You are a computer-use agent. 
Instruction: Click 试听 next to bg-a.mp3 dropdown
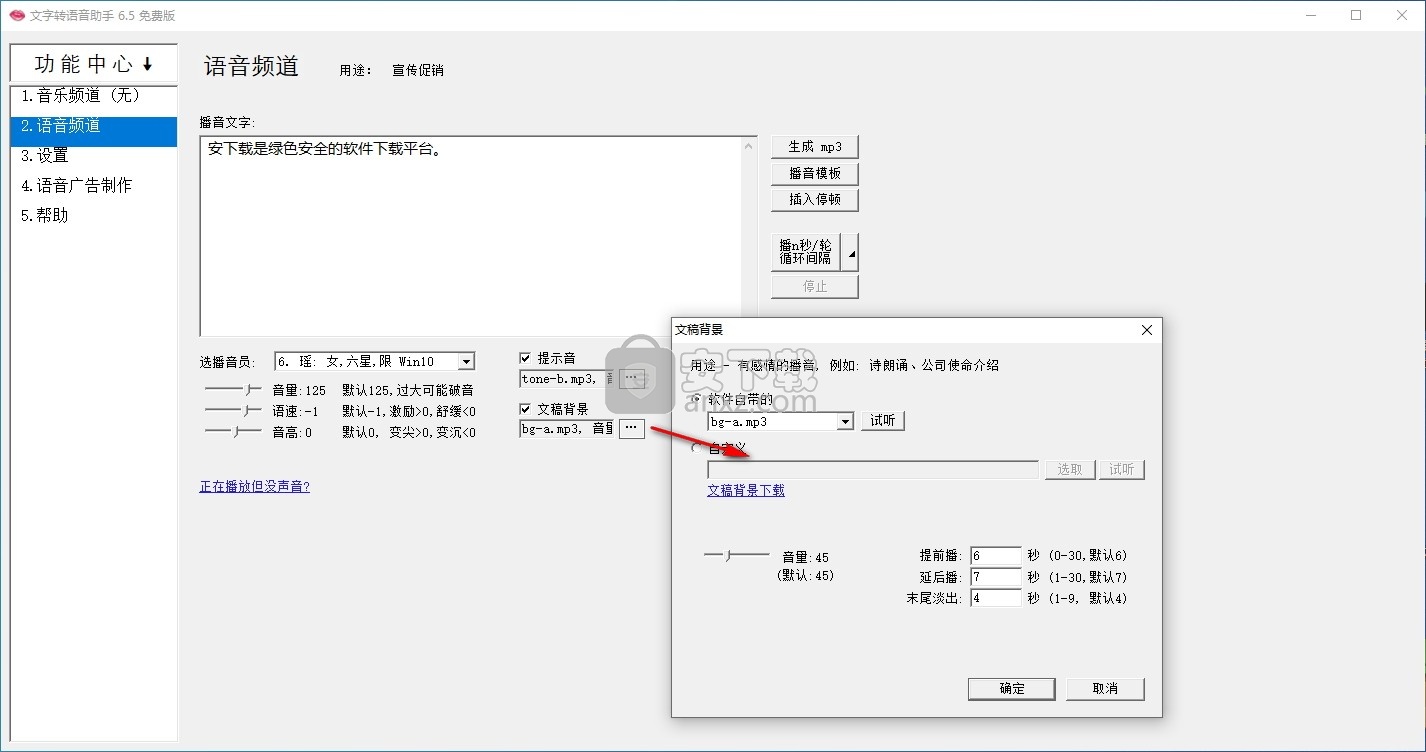tap(883, 421)
